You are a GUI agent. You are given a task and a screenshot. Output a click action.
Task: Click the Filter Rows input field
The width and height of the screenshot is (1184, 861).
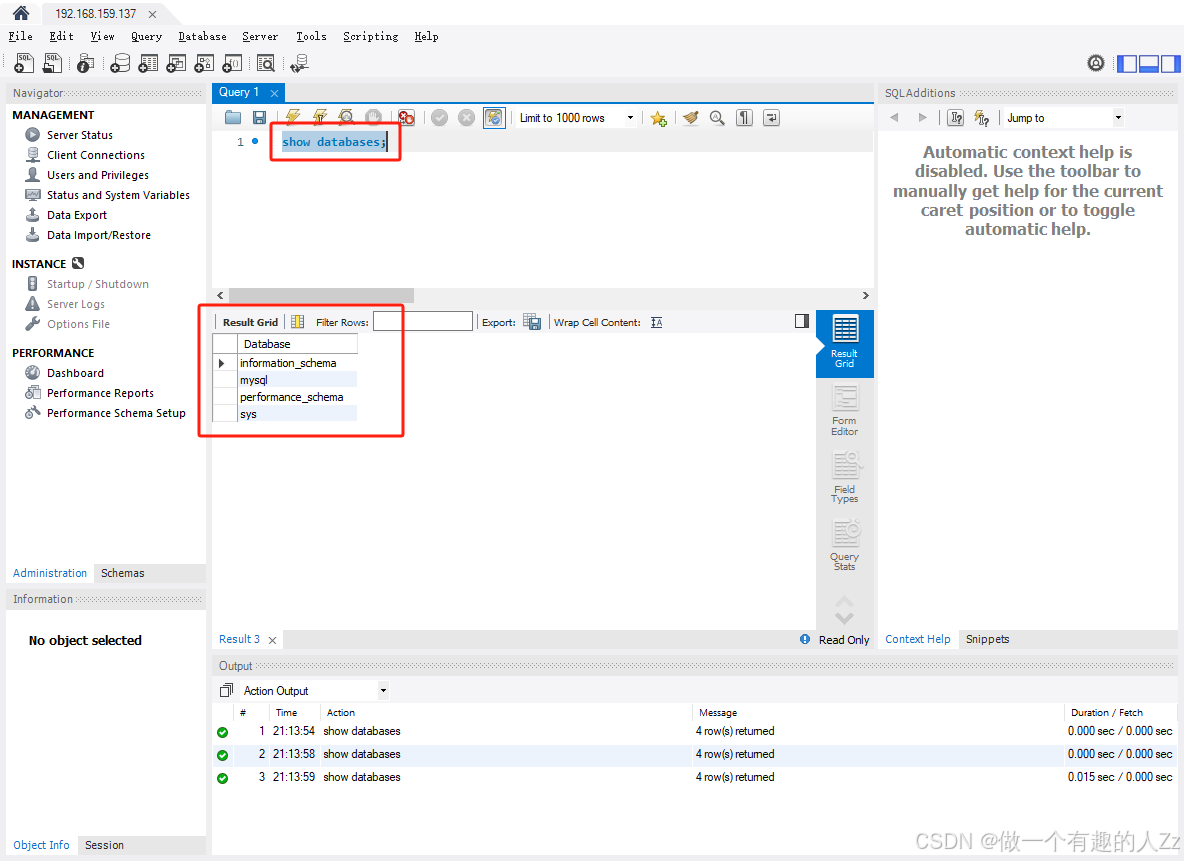pos(423,322)
